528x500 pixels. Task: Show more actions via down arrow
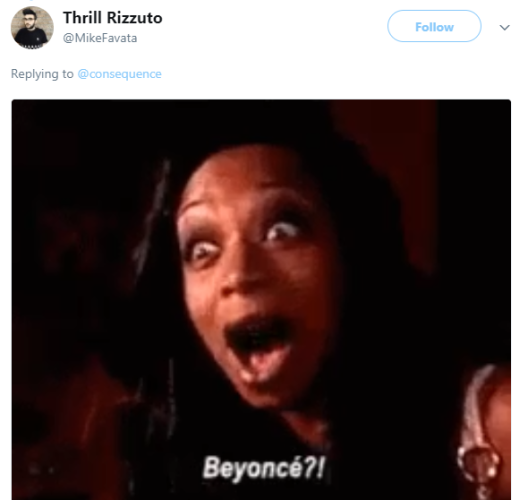click(x=504, y=27)
